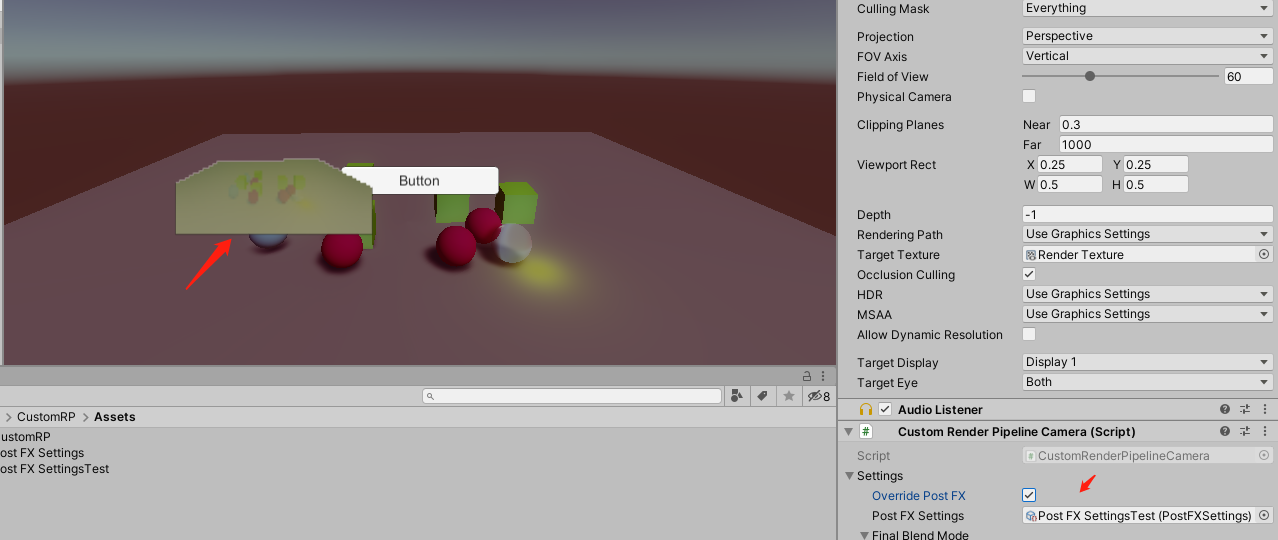This screenshot has width=1278, height=540.
Task: Click the search by type filter icon
Action: pyautogui.click(x=737, y=396)
